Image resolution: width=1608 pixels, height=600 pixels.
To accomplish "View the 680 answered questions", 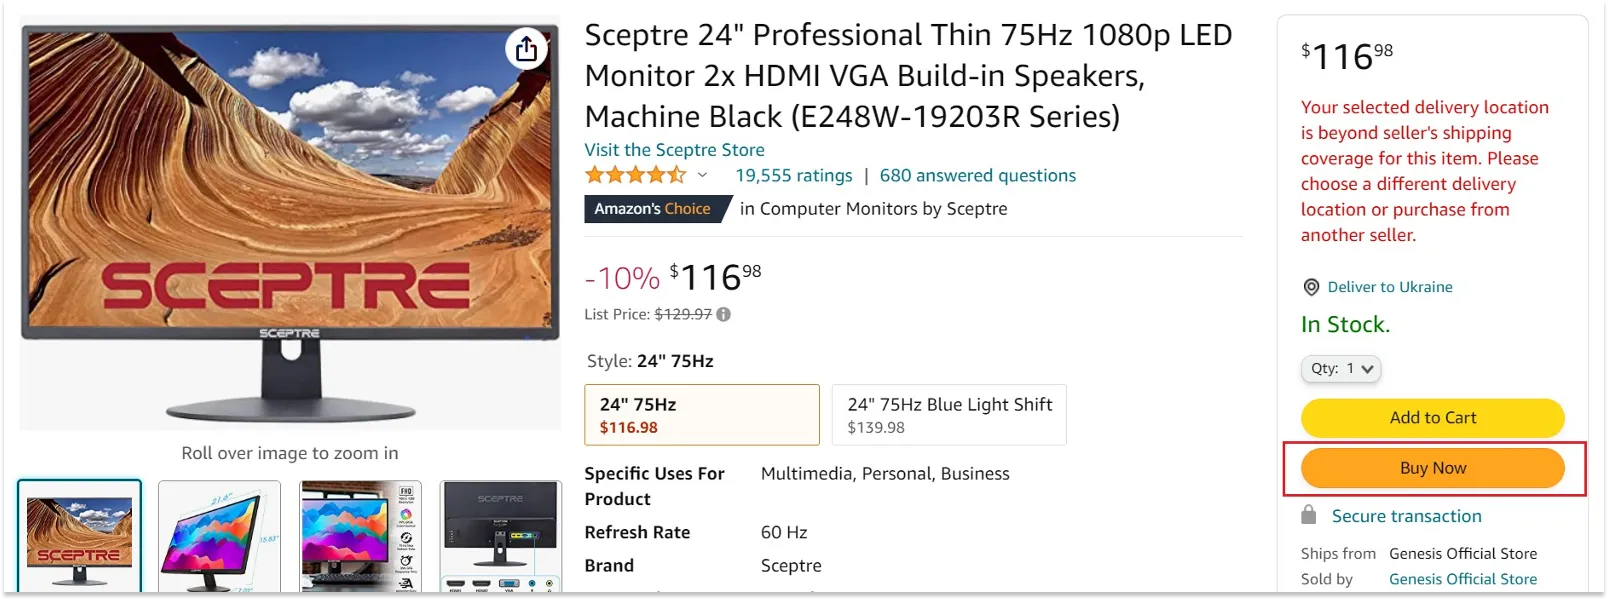I will click(x=977, y=175).
